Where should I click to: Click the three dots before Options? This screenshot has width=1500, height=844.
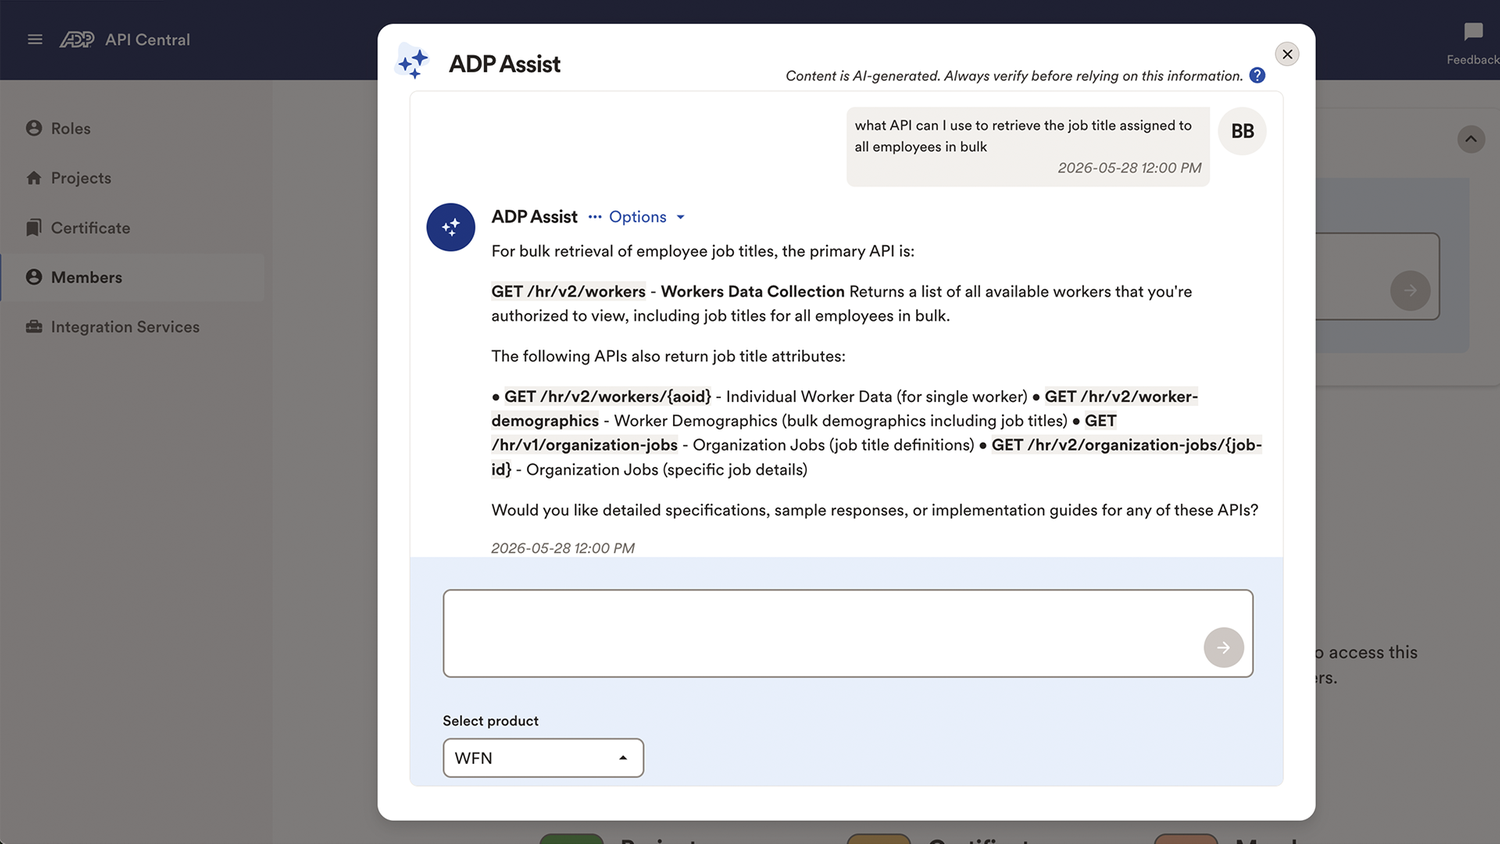[x=595, y=217]
